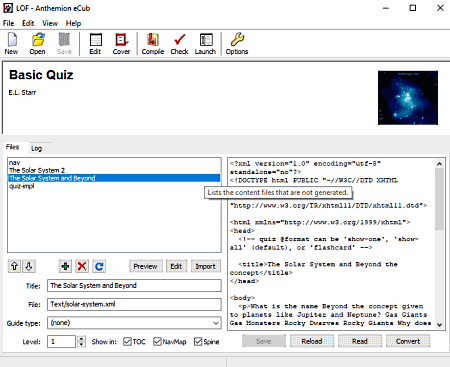
Task: Toggle the Spine checkbox
Action: [198, 342]
